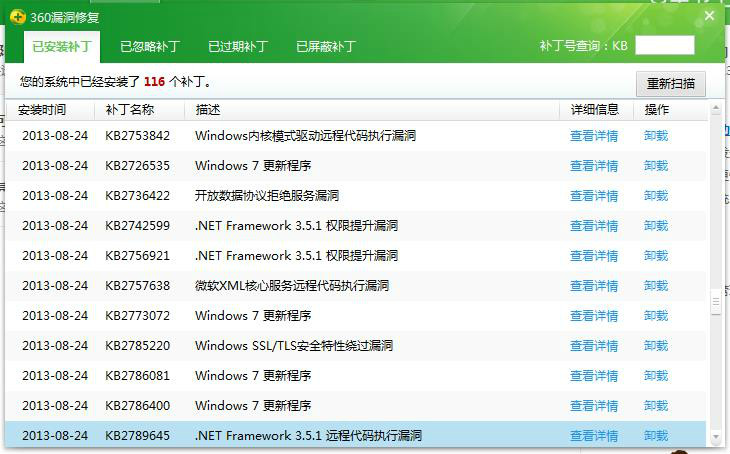Image resolution: width=730 pixels, height=454 pixels.
Task: Click description 微软XML核心服务远程代码执行漏洞
Action: [x=292, y=286]
